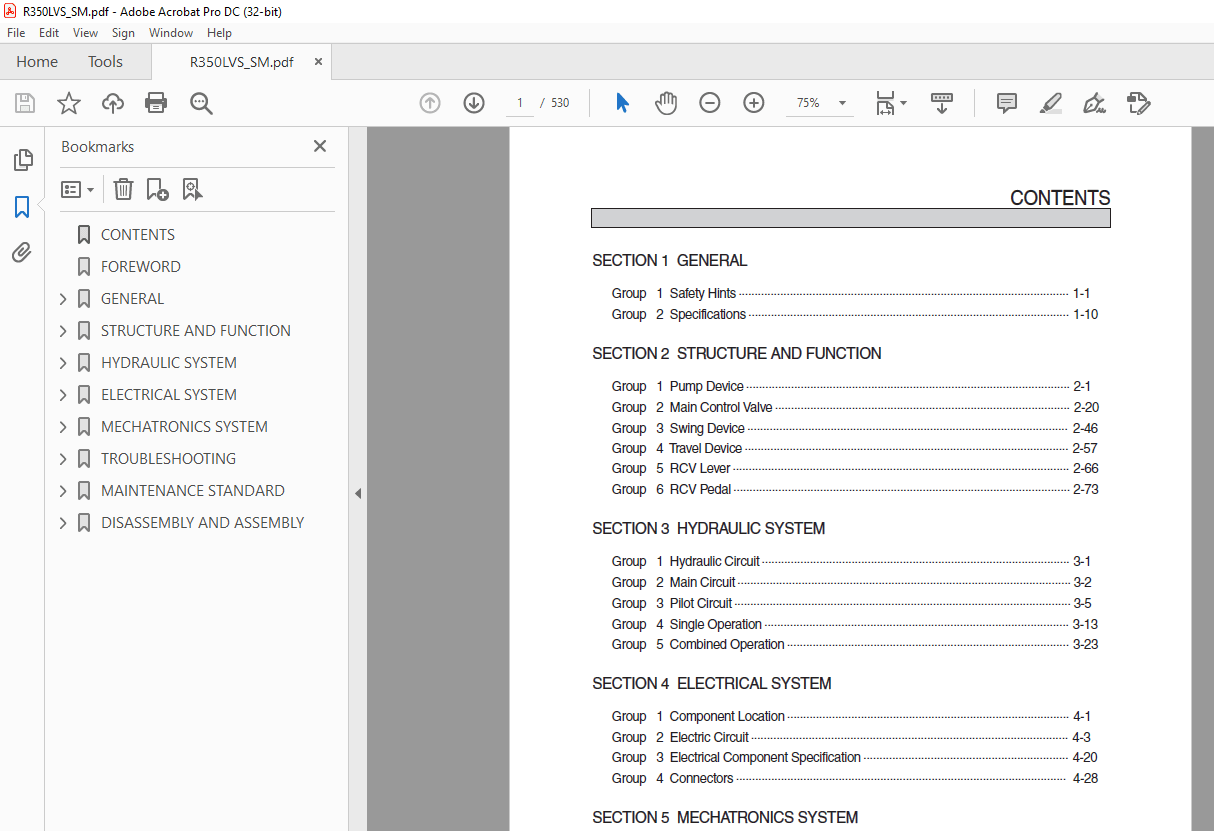The image size is (1214, 831).
Task: Expand the TROUBLESHOOTING bookmark
Action: point(62,458)
